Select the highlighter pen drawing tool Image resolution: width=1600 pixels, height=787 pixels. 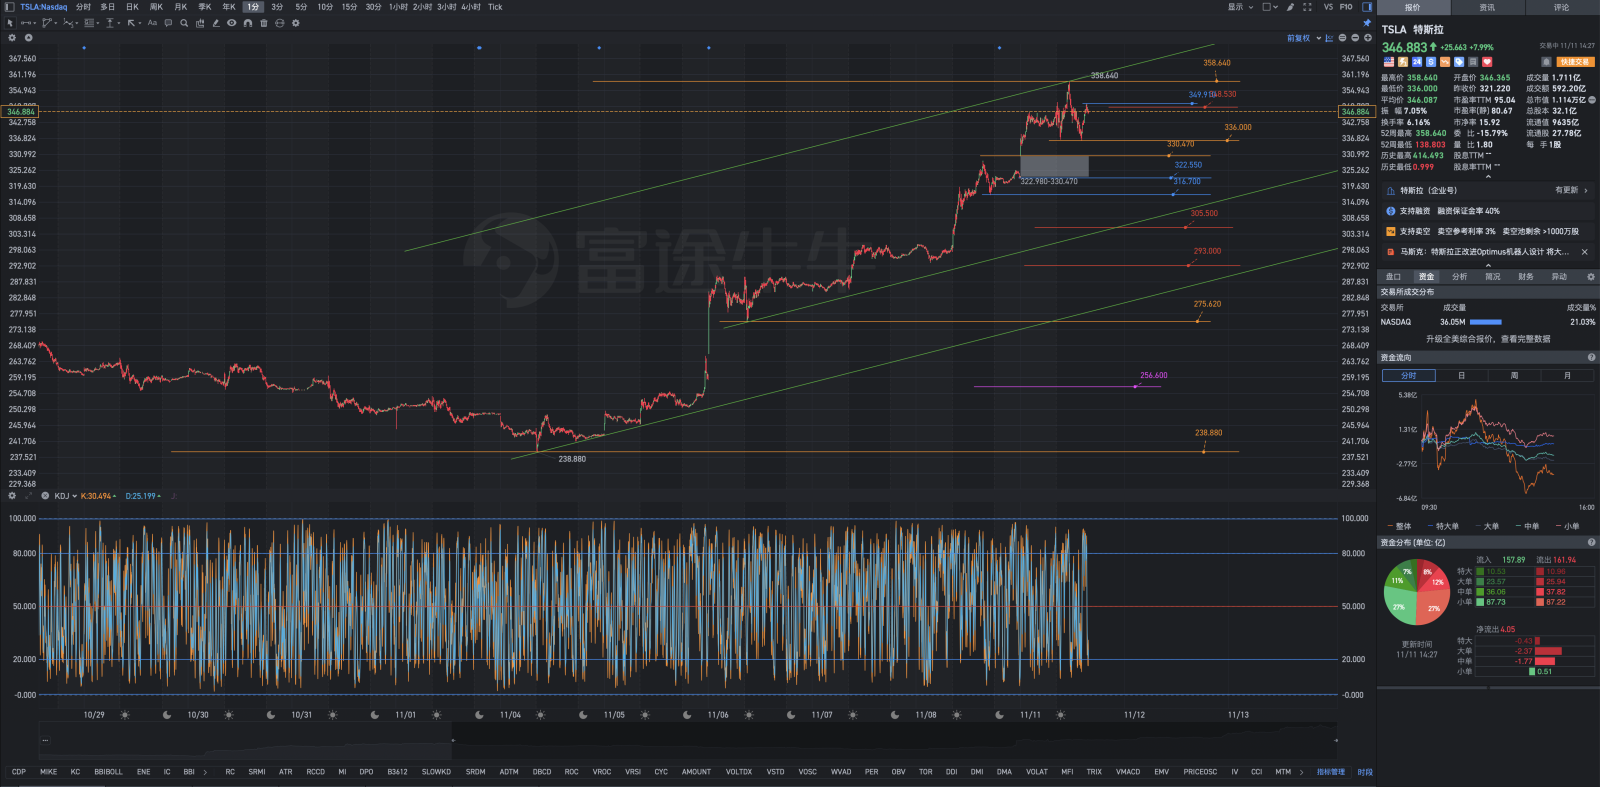pos(216,23)
